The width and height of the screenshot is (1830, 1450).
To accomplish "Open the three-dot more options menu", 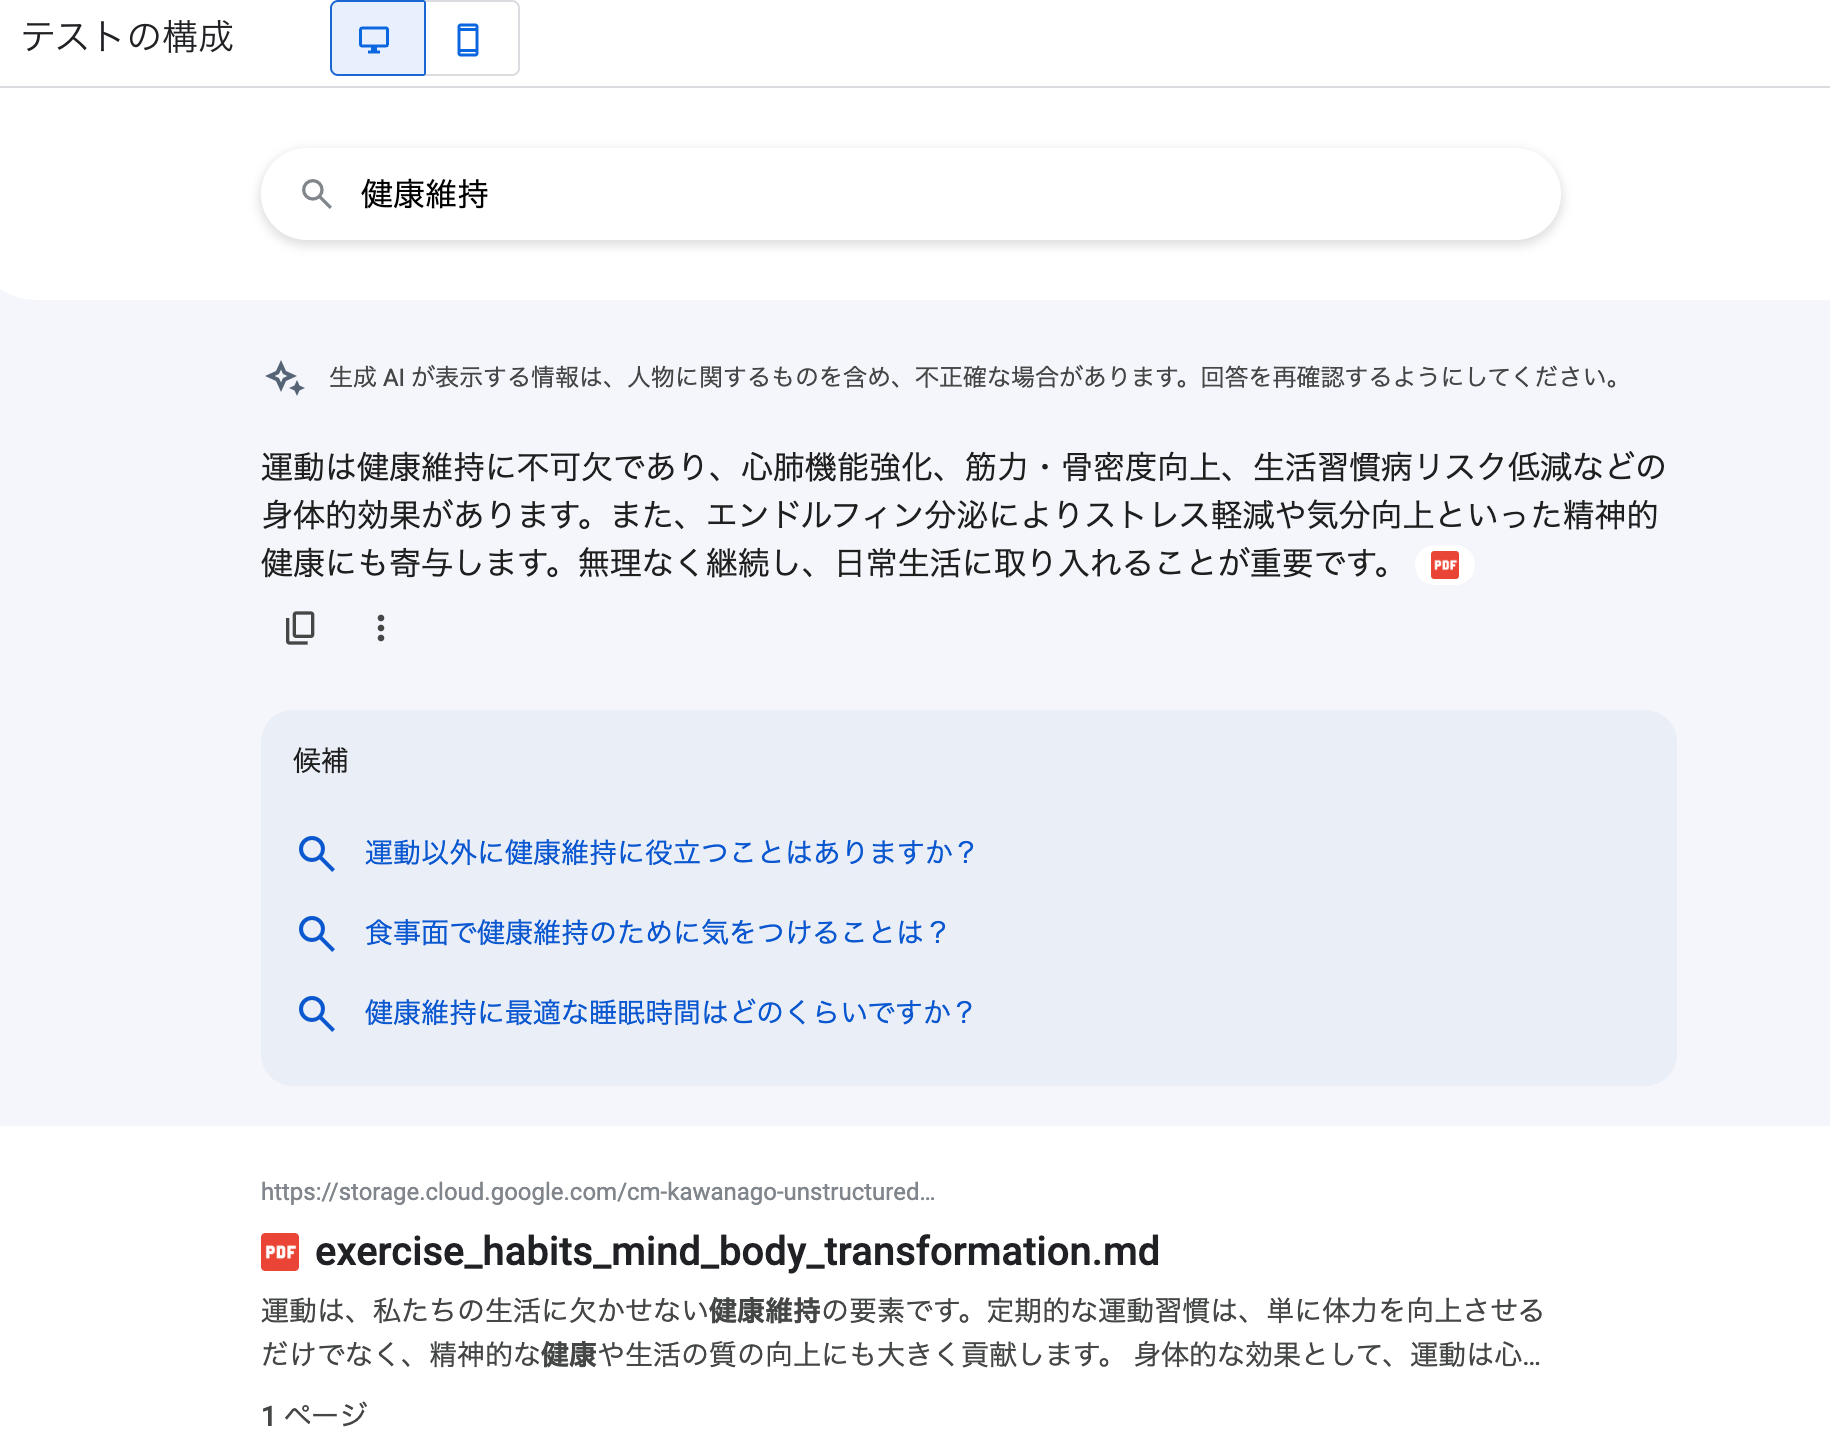I will coord(380,628).
